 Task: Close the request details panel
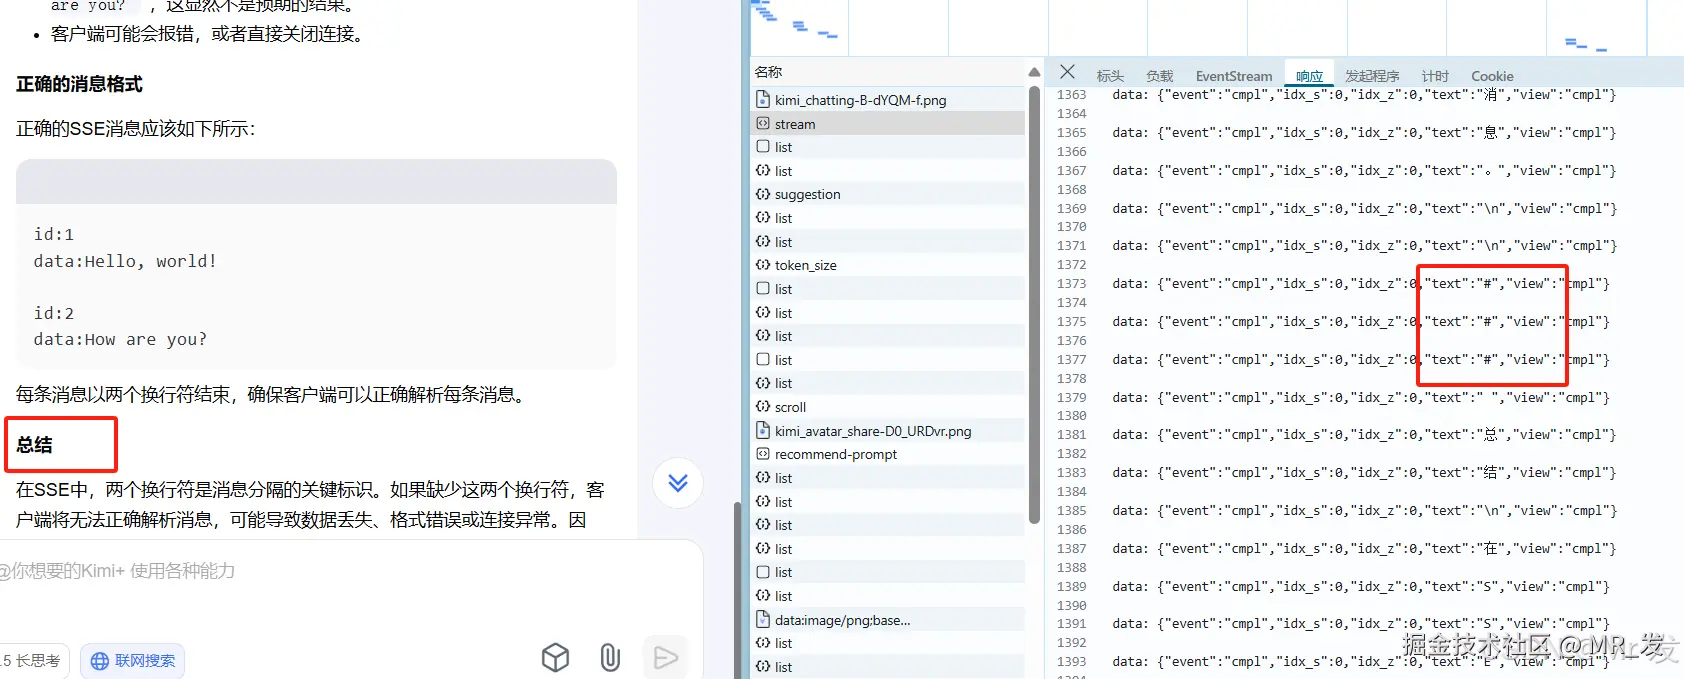(x=1067, y=72)
